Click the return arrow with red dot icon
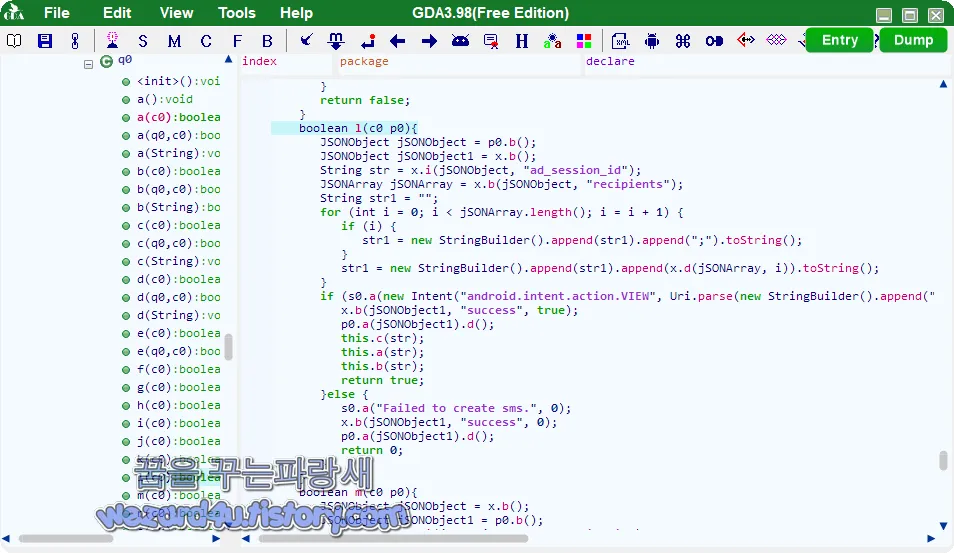954x553 pixels. [x=368, y=41]
